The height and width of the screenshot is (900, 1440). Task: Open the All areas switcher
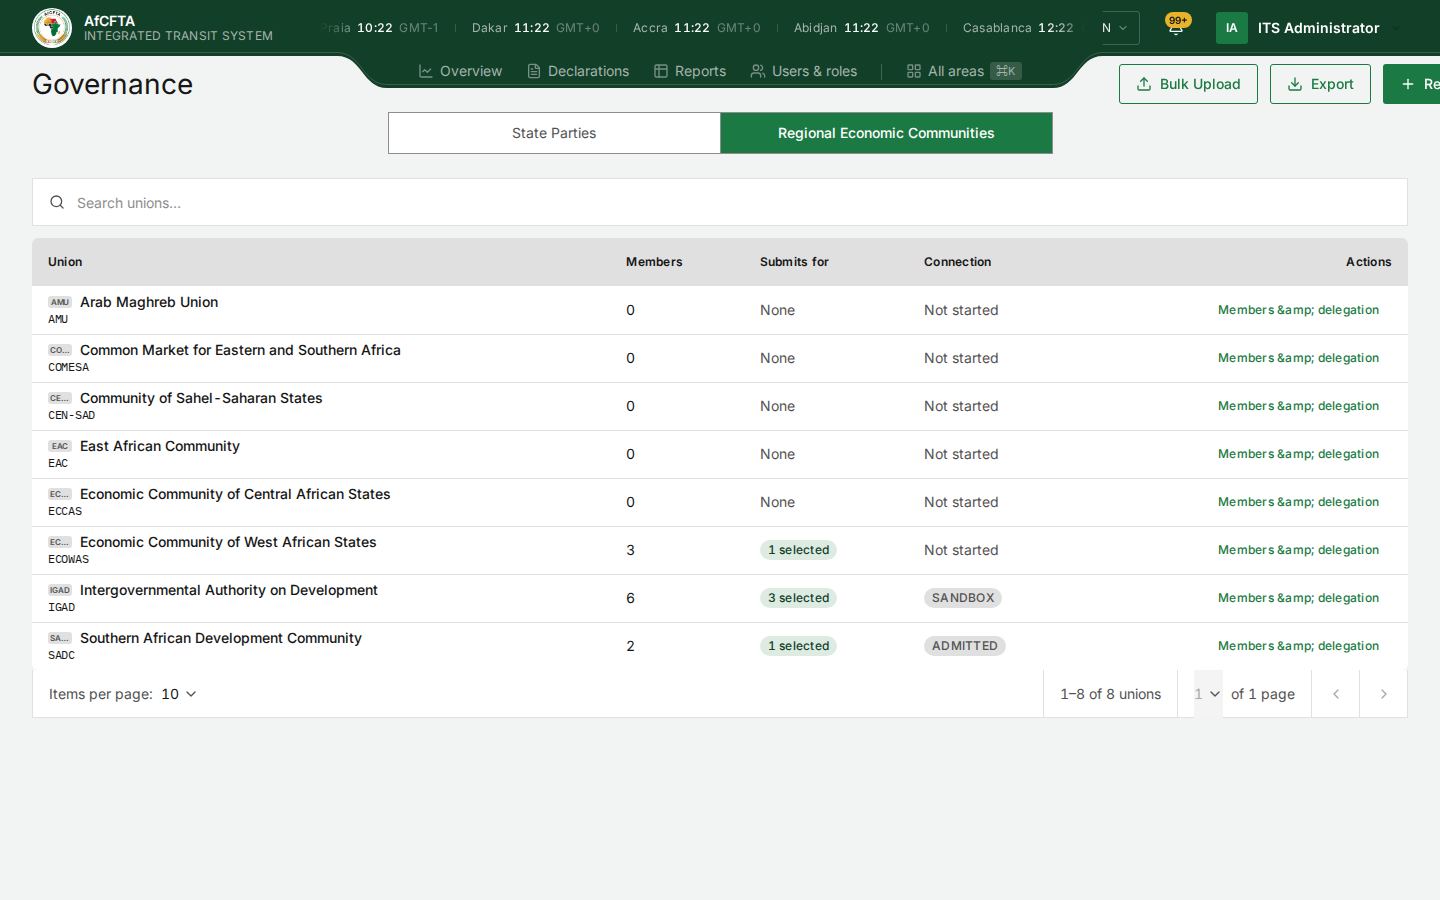click(964, 71)
